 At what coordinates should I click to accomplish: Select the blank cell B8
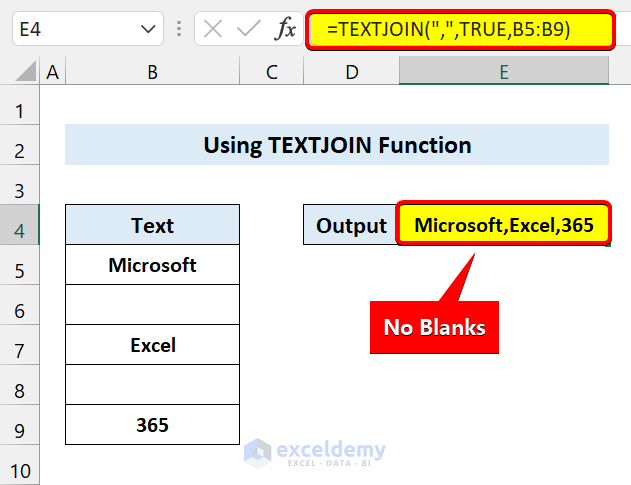coord(152,384)
